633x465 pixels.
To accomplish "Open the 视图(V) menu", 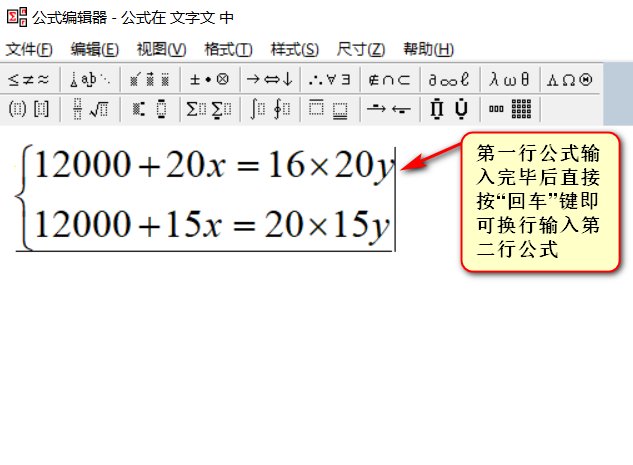I will (x=161, y=49).
